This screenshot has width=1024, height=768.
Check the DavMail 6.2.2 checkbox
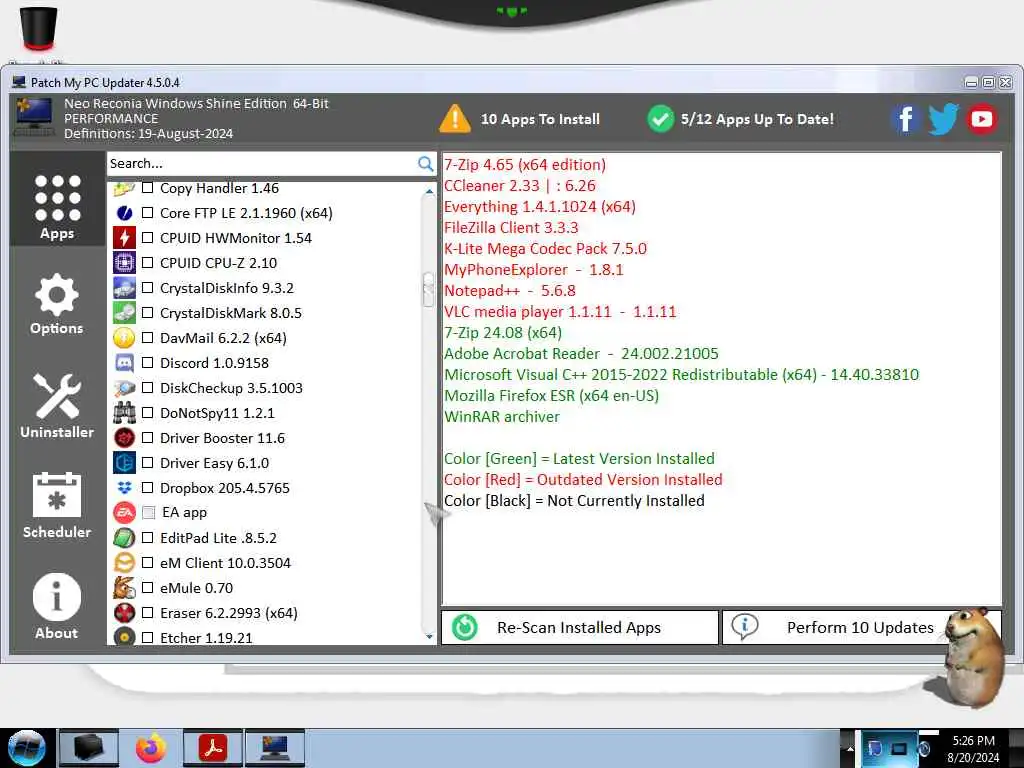(x=148, y=338)
